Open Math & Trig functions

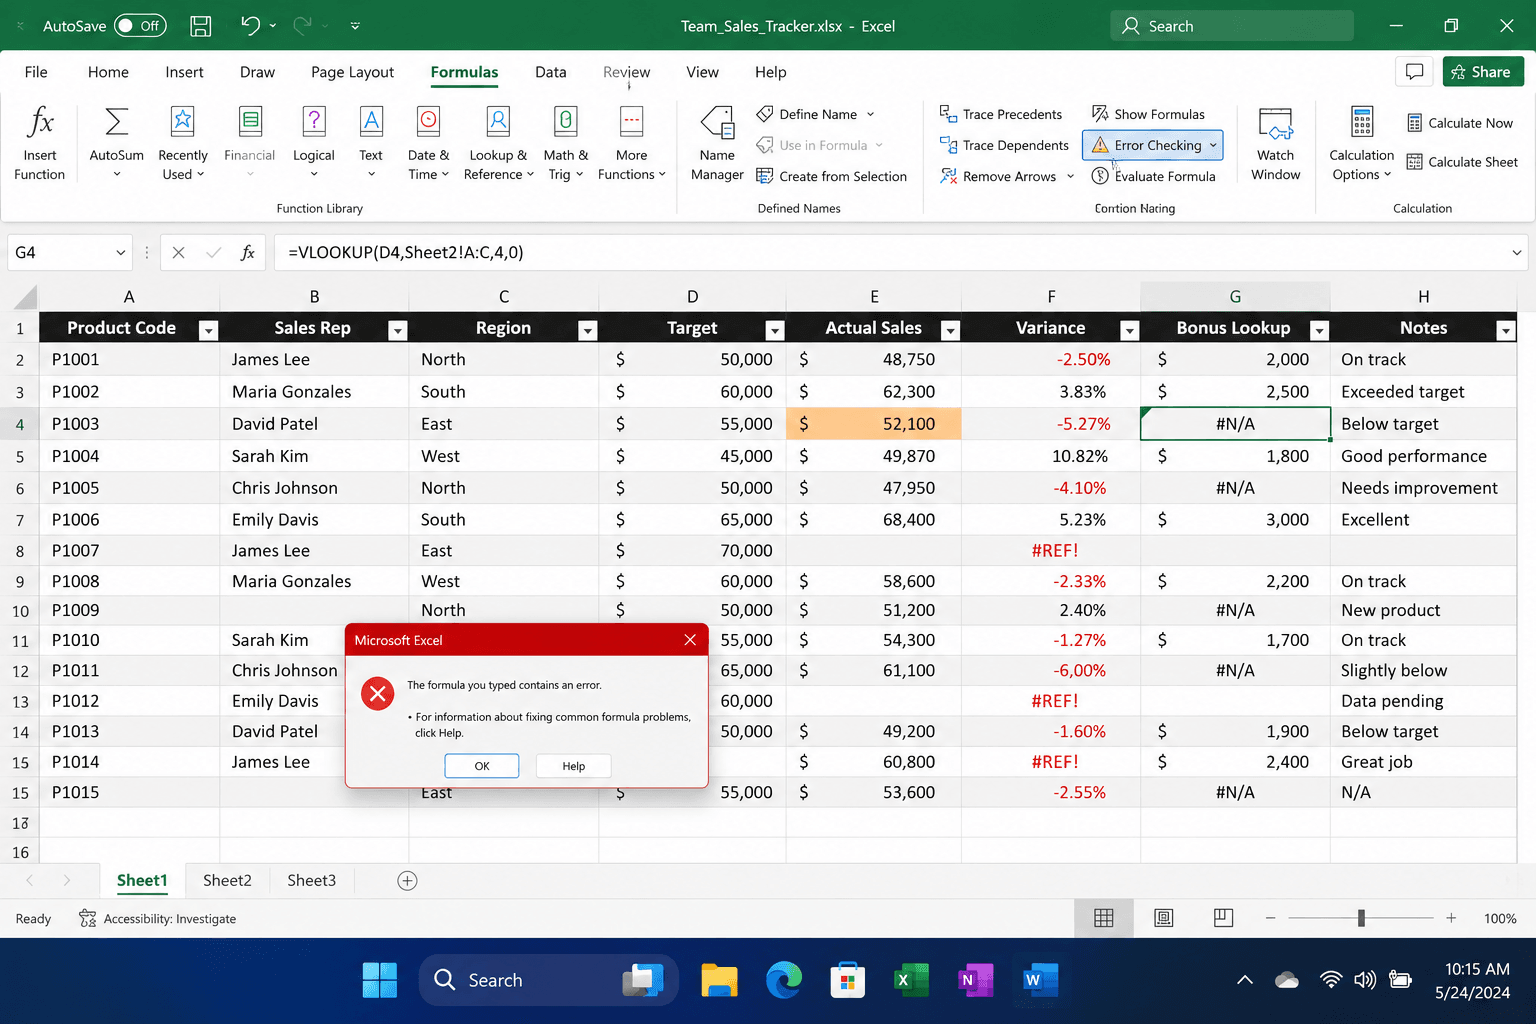click(x=565, y=143)
